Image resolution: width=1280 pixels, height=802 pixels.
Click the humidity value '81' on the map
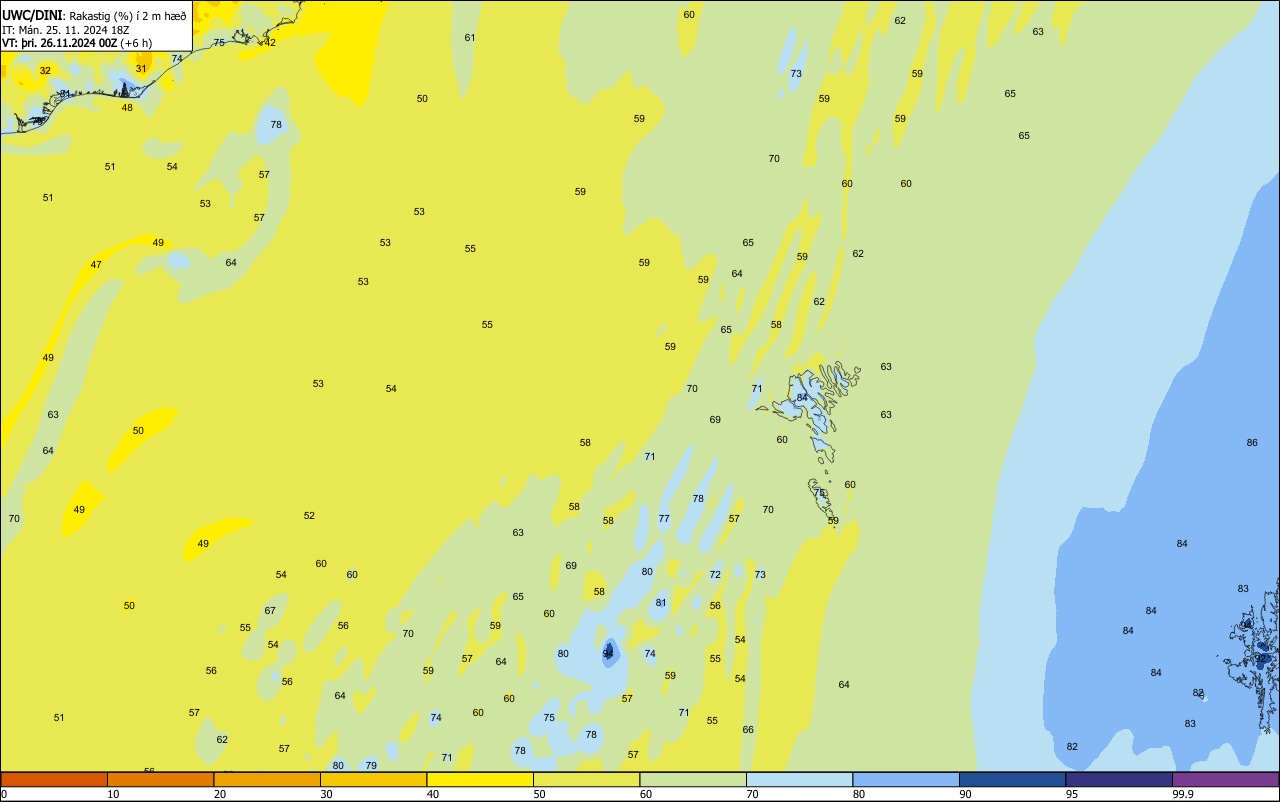pyautogui.click(x=661, y=602)
